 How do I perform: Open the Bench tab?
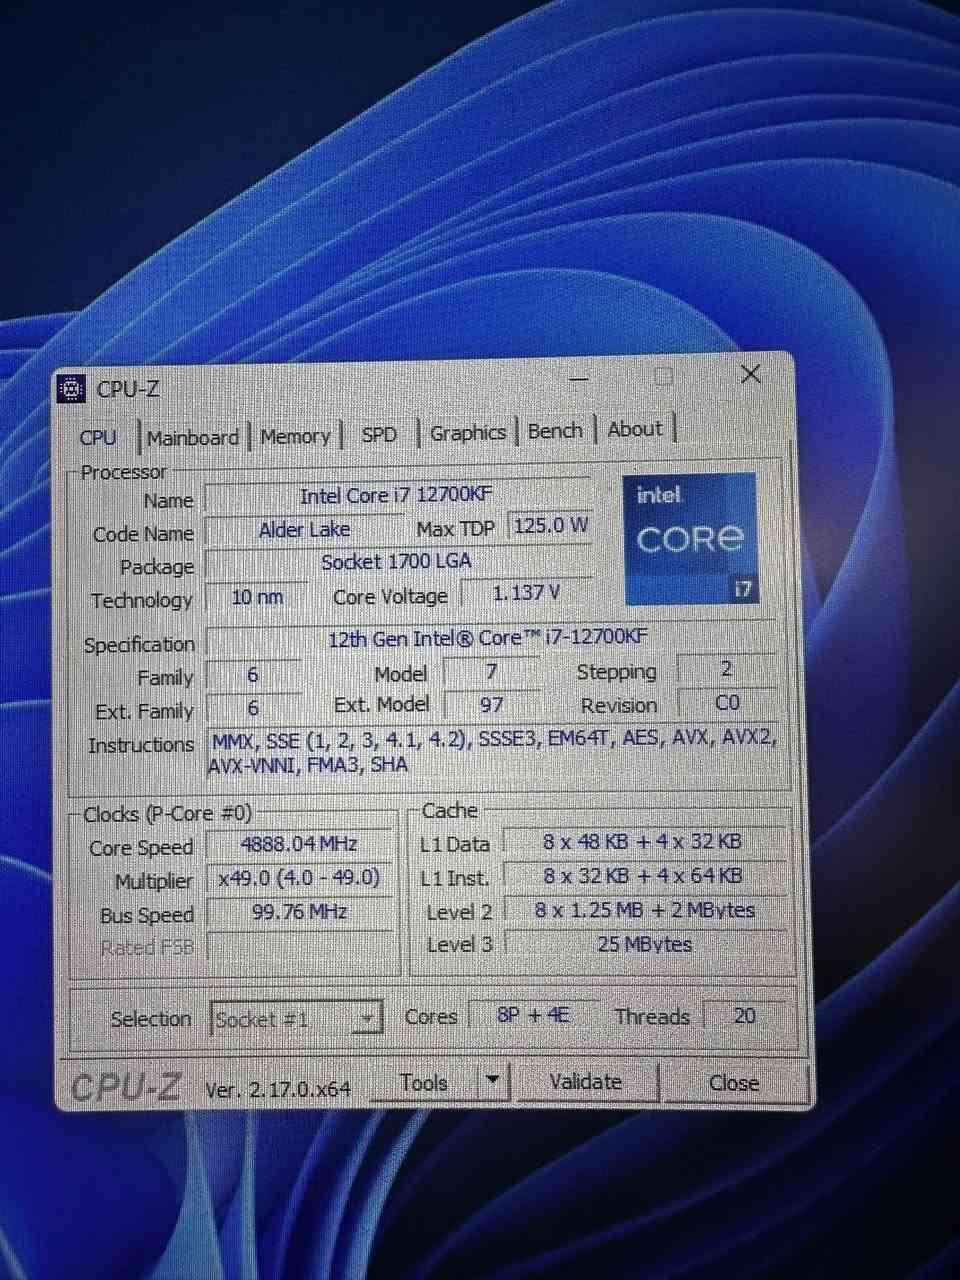(x=555, y=431)
